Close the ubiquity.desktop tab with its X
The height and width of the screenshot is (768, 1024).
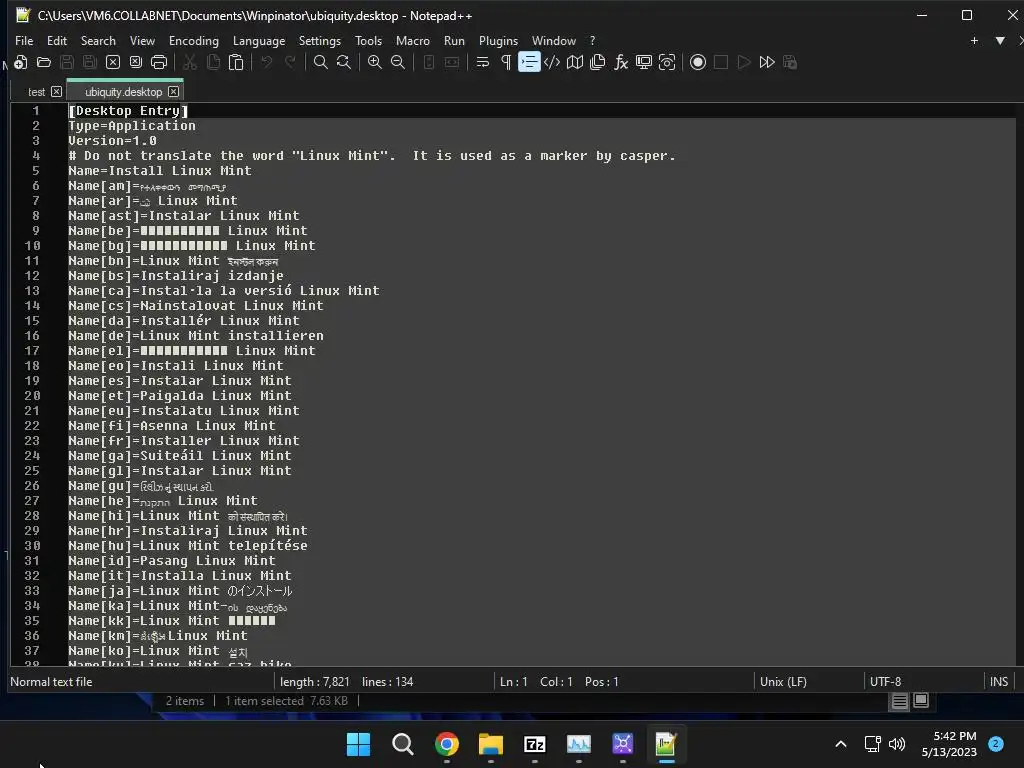click(173, 91)
